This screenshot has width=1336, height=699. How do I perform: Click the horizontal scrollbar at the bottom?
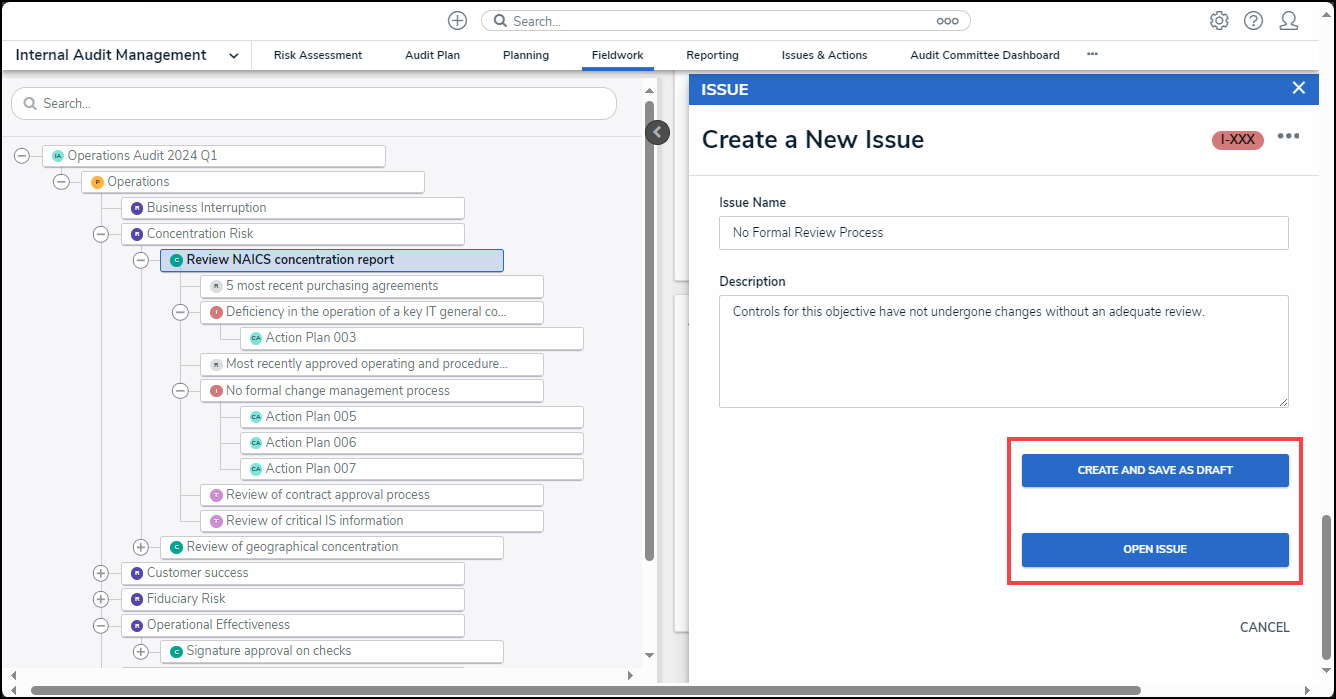click(x=585, y=690)
